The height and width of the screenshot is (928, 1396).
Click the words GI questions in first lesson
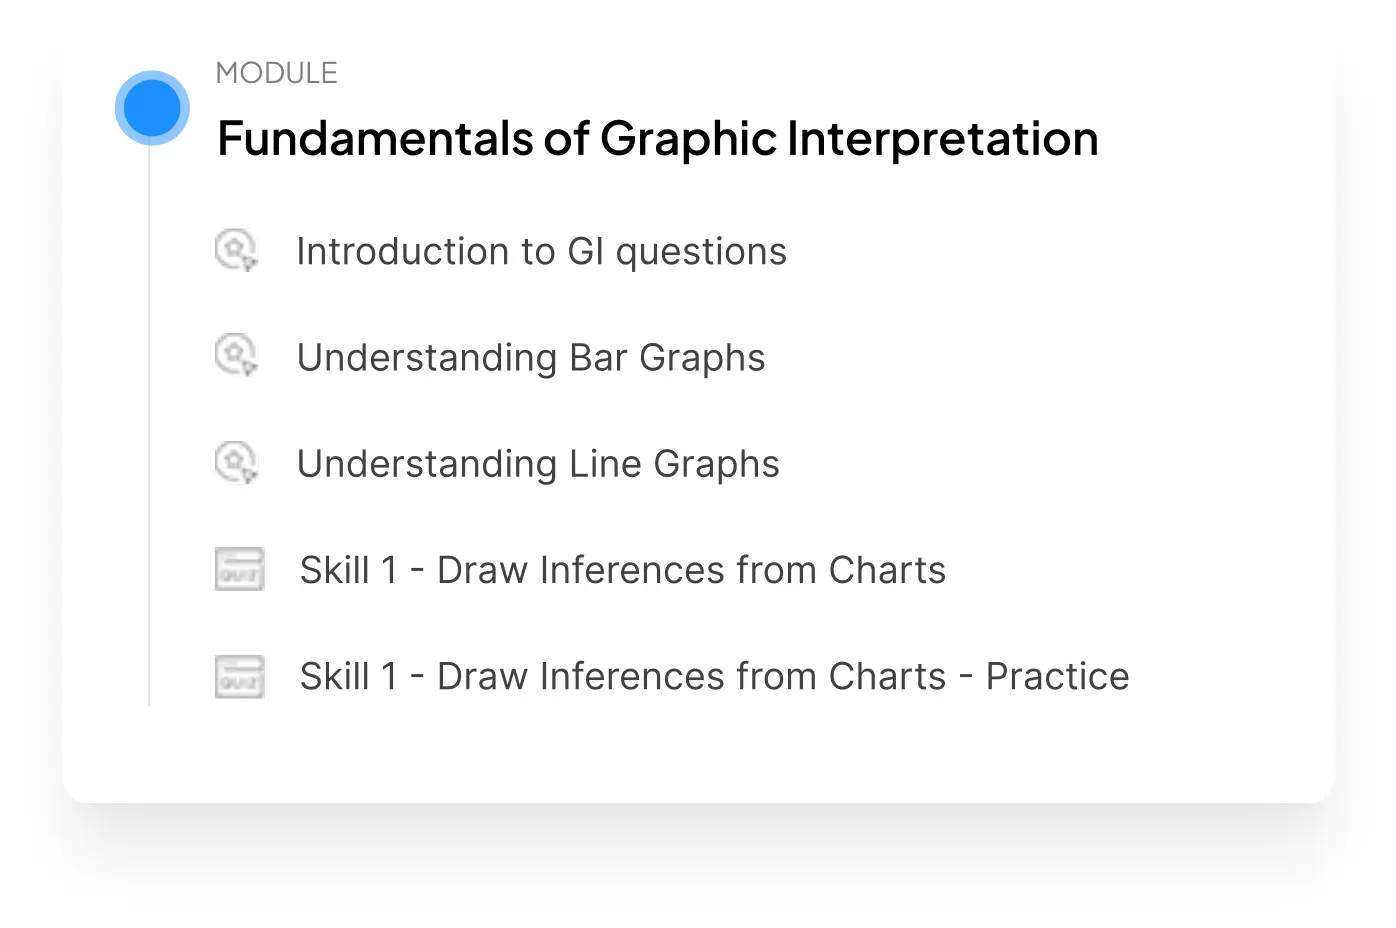tap(677, 252)
